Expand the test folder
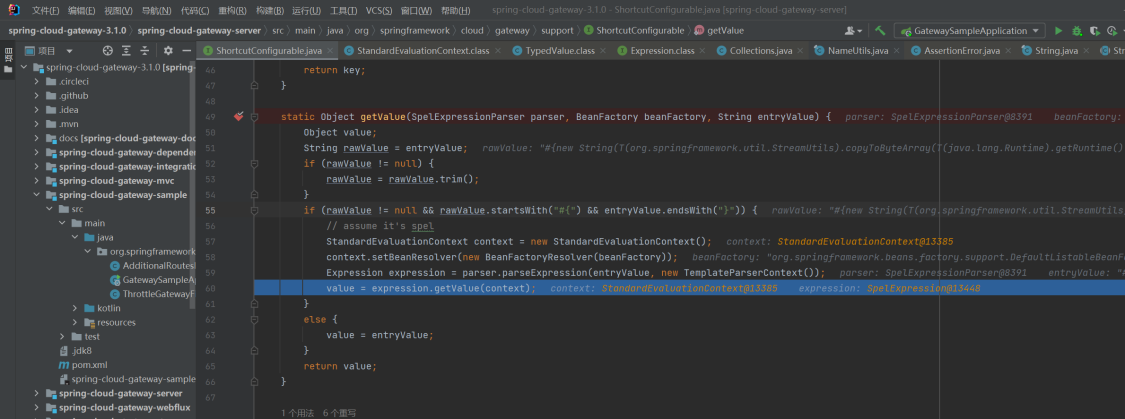This screenshot has height=419, width=1125. (62, 336)
